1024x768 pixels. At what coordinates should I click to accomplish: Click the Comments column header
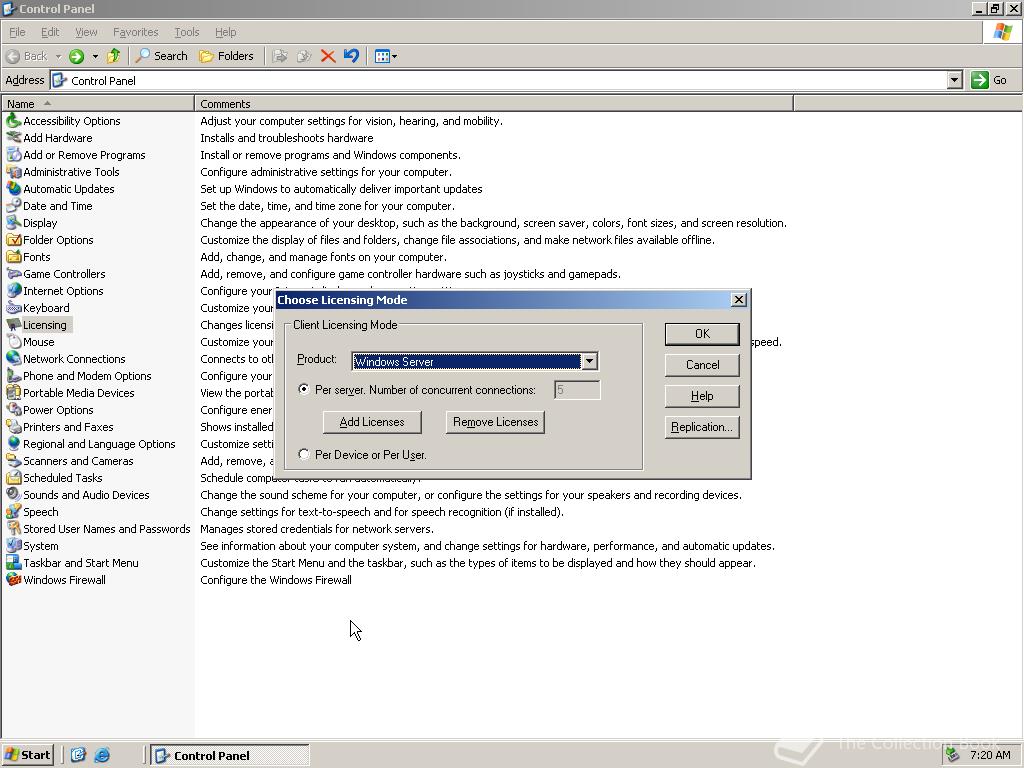(494, 103)
